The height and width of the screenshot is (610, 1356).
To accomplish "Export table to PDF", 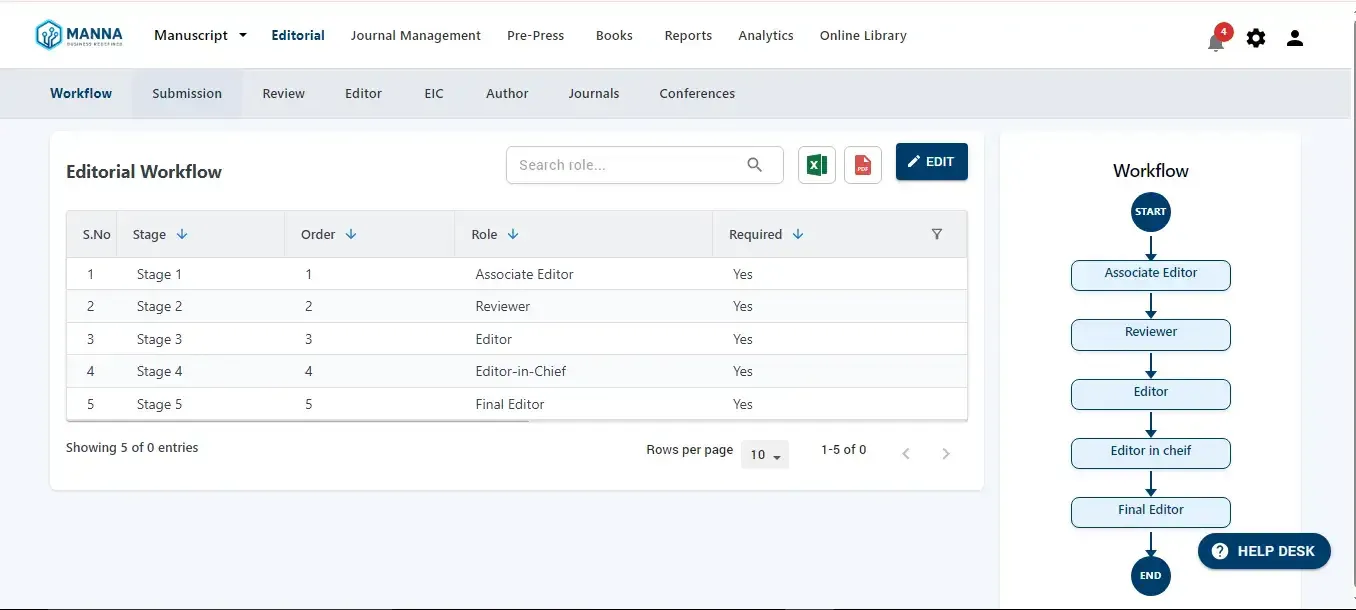I will [x=863, y=165].
